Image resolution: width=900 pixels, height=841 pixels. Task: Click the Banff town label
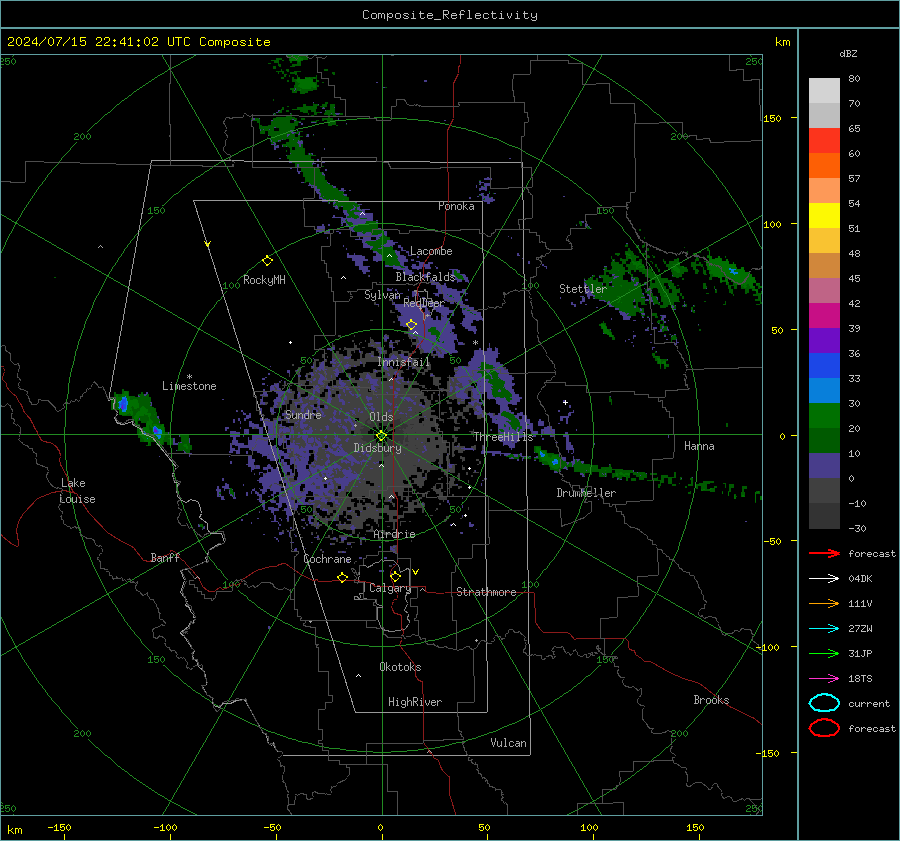(x=165, y=557)
